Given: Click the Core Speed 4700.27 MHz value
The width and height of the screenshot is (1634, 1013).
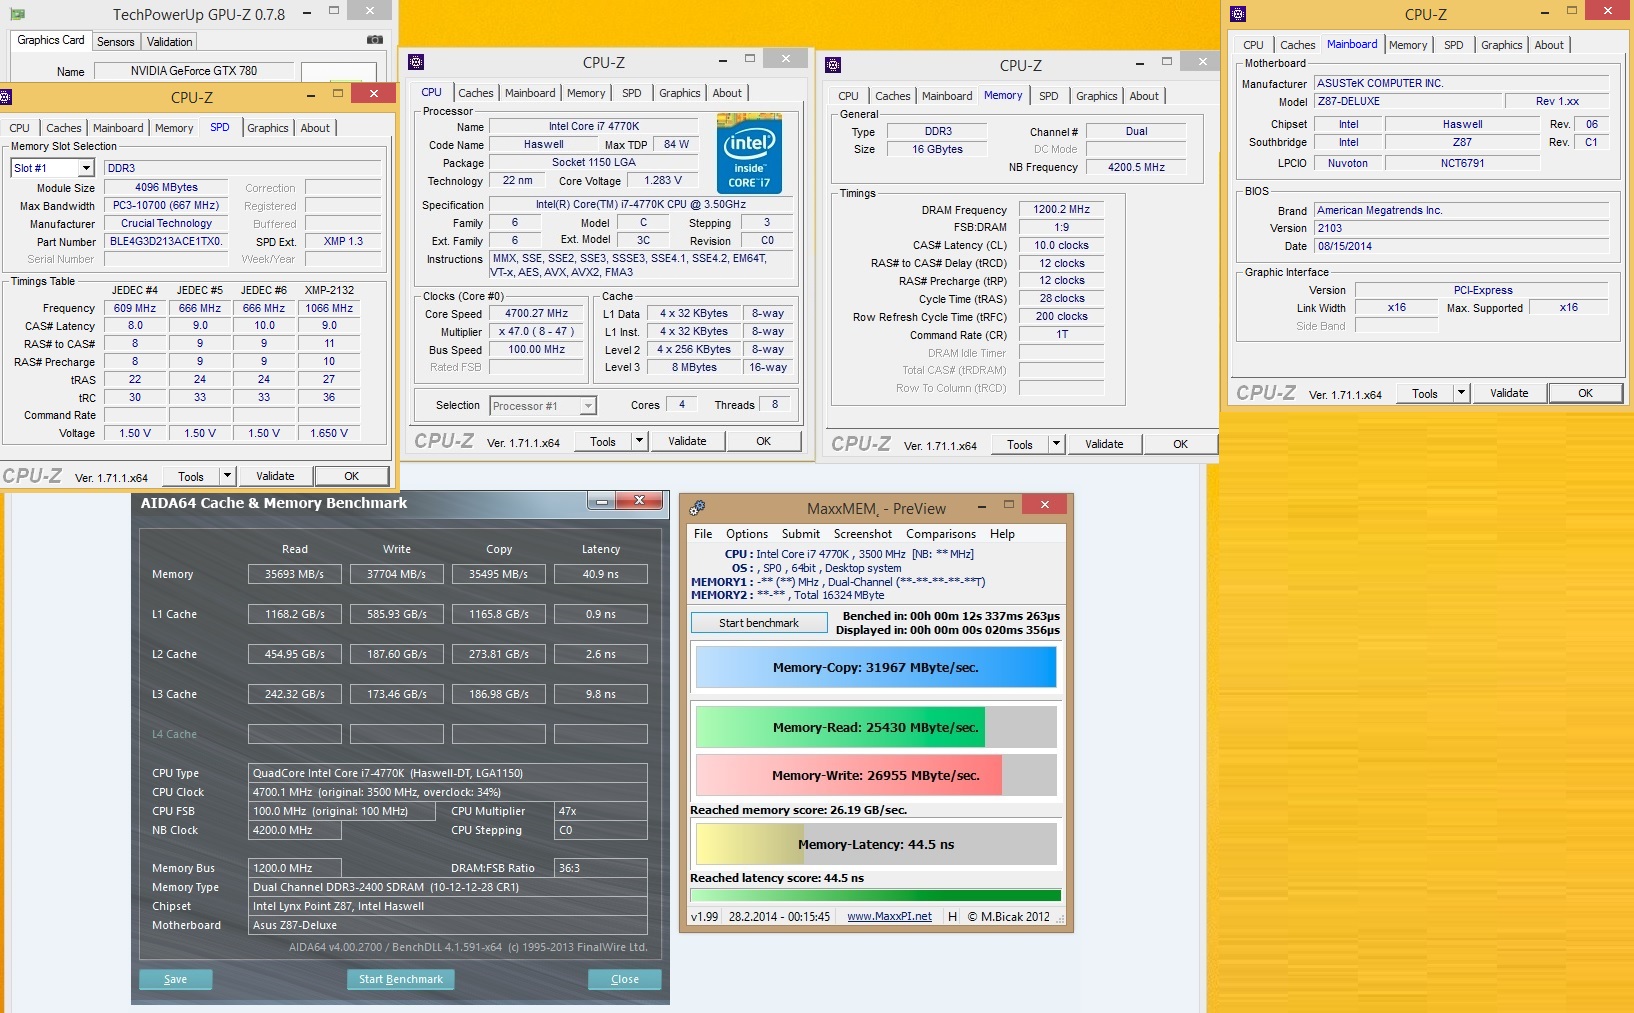Looking at the screenshot, I should pyautogui.click(x=536, y=313).
